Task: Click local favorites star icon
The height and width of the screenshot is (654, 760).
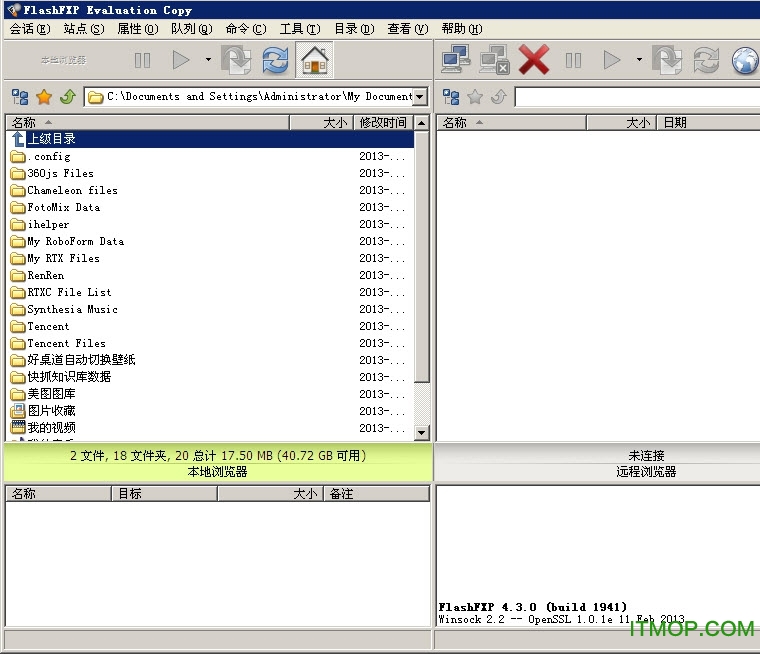Action: click(x=44, y=97)
